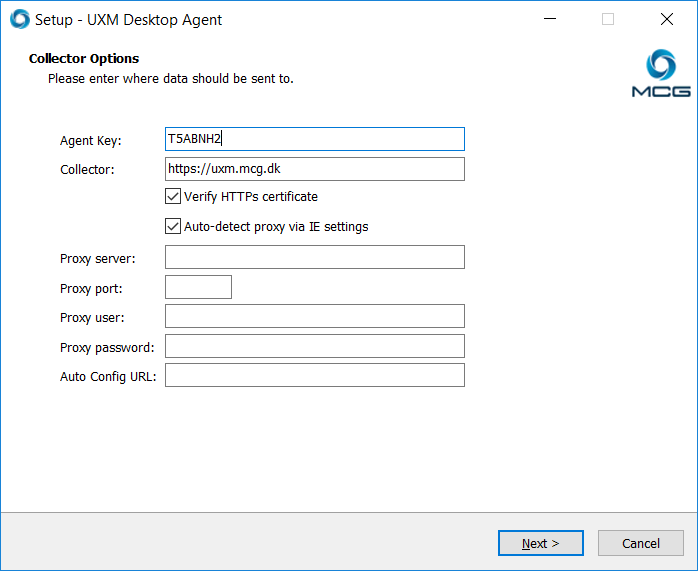The height and width of the screenshot is (571, 698).
Task: Click the Agent Key input field
Action: (x=314, y=139)
